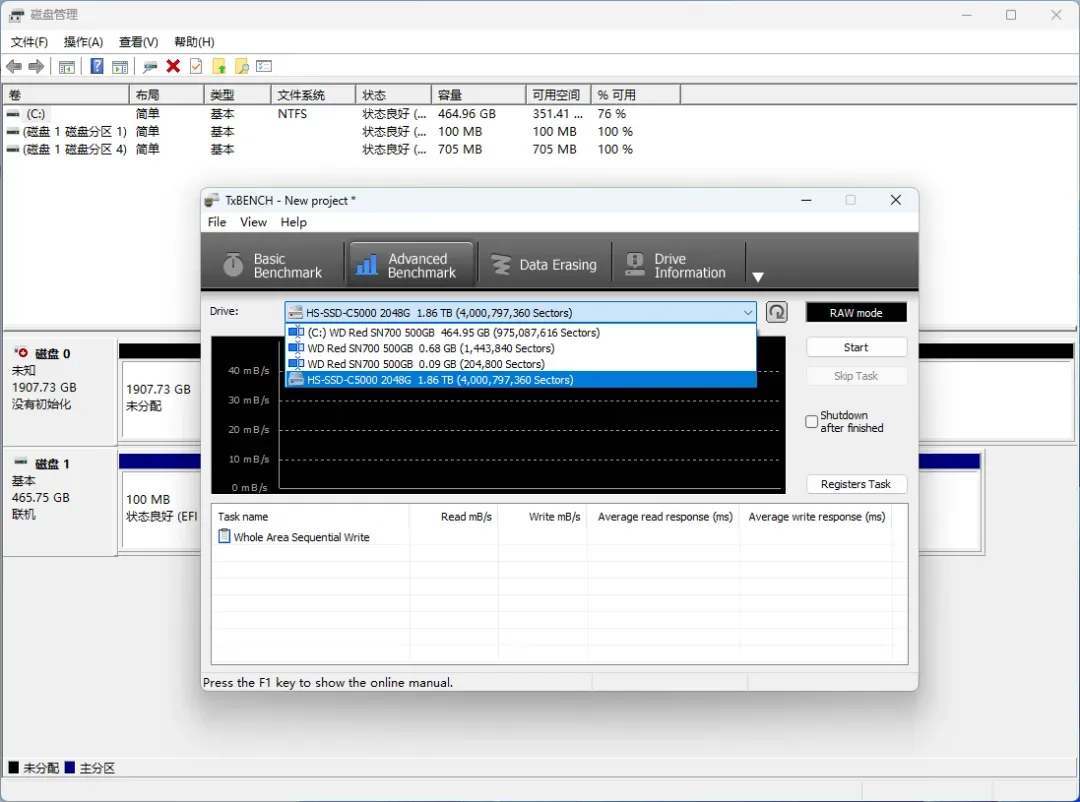Click the blue question mark help icon
This screenshot has height=802, width=1080.
click(97, 66)
